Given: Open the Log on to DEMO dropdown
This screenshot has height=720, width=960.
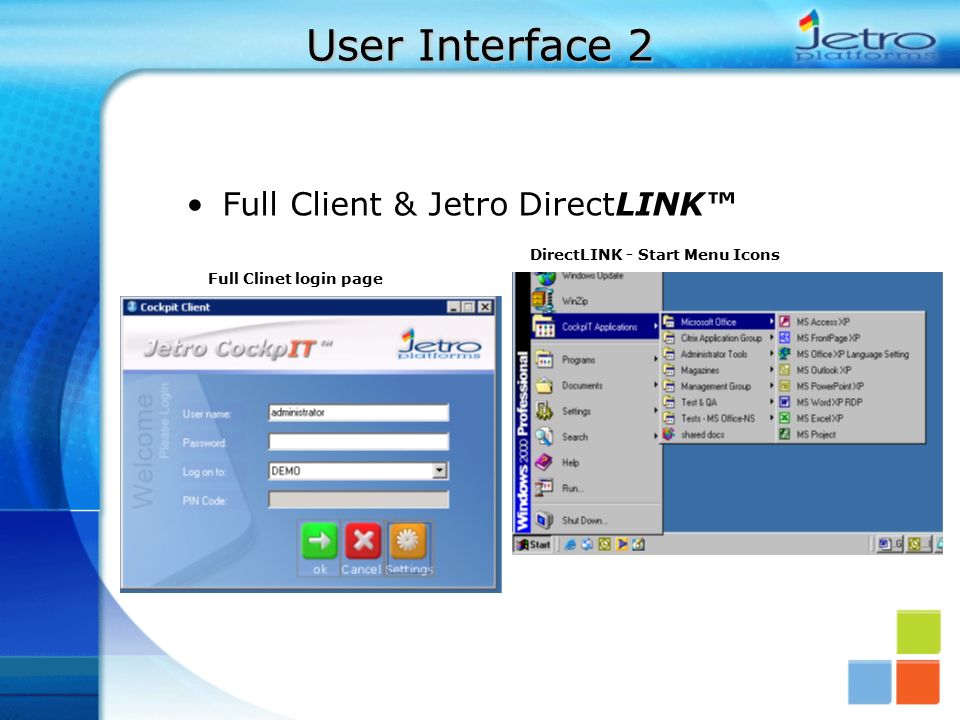Looking at the screenshot, I should (x=440, y=471).
